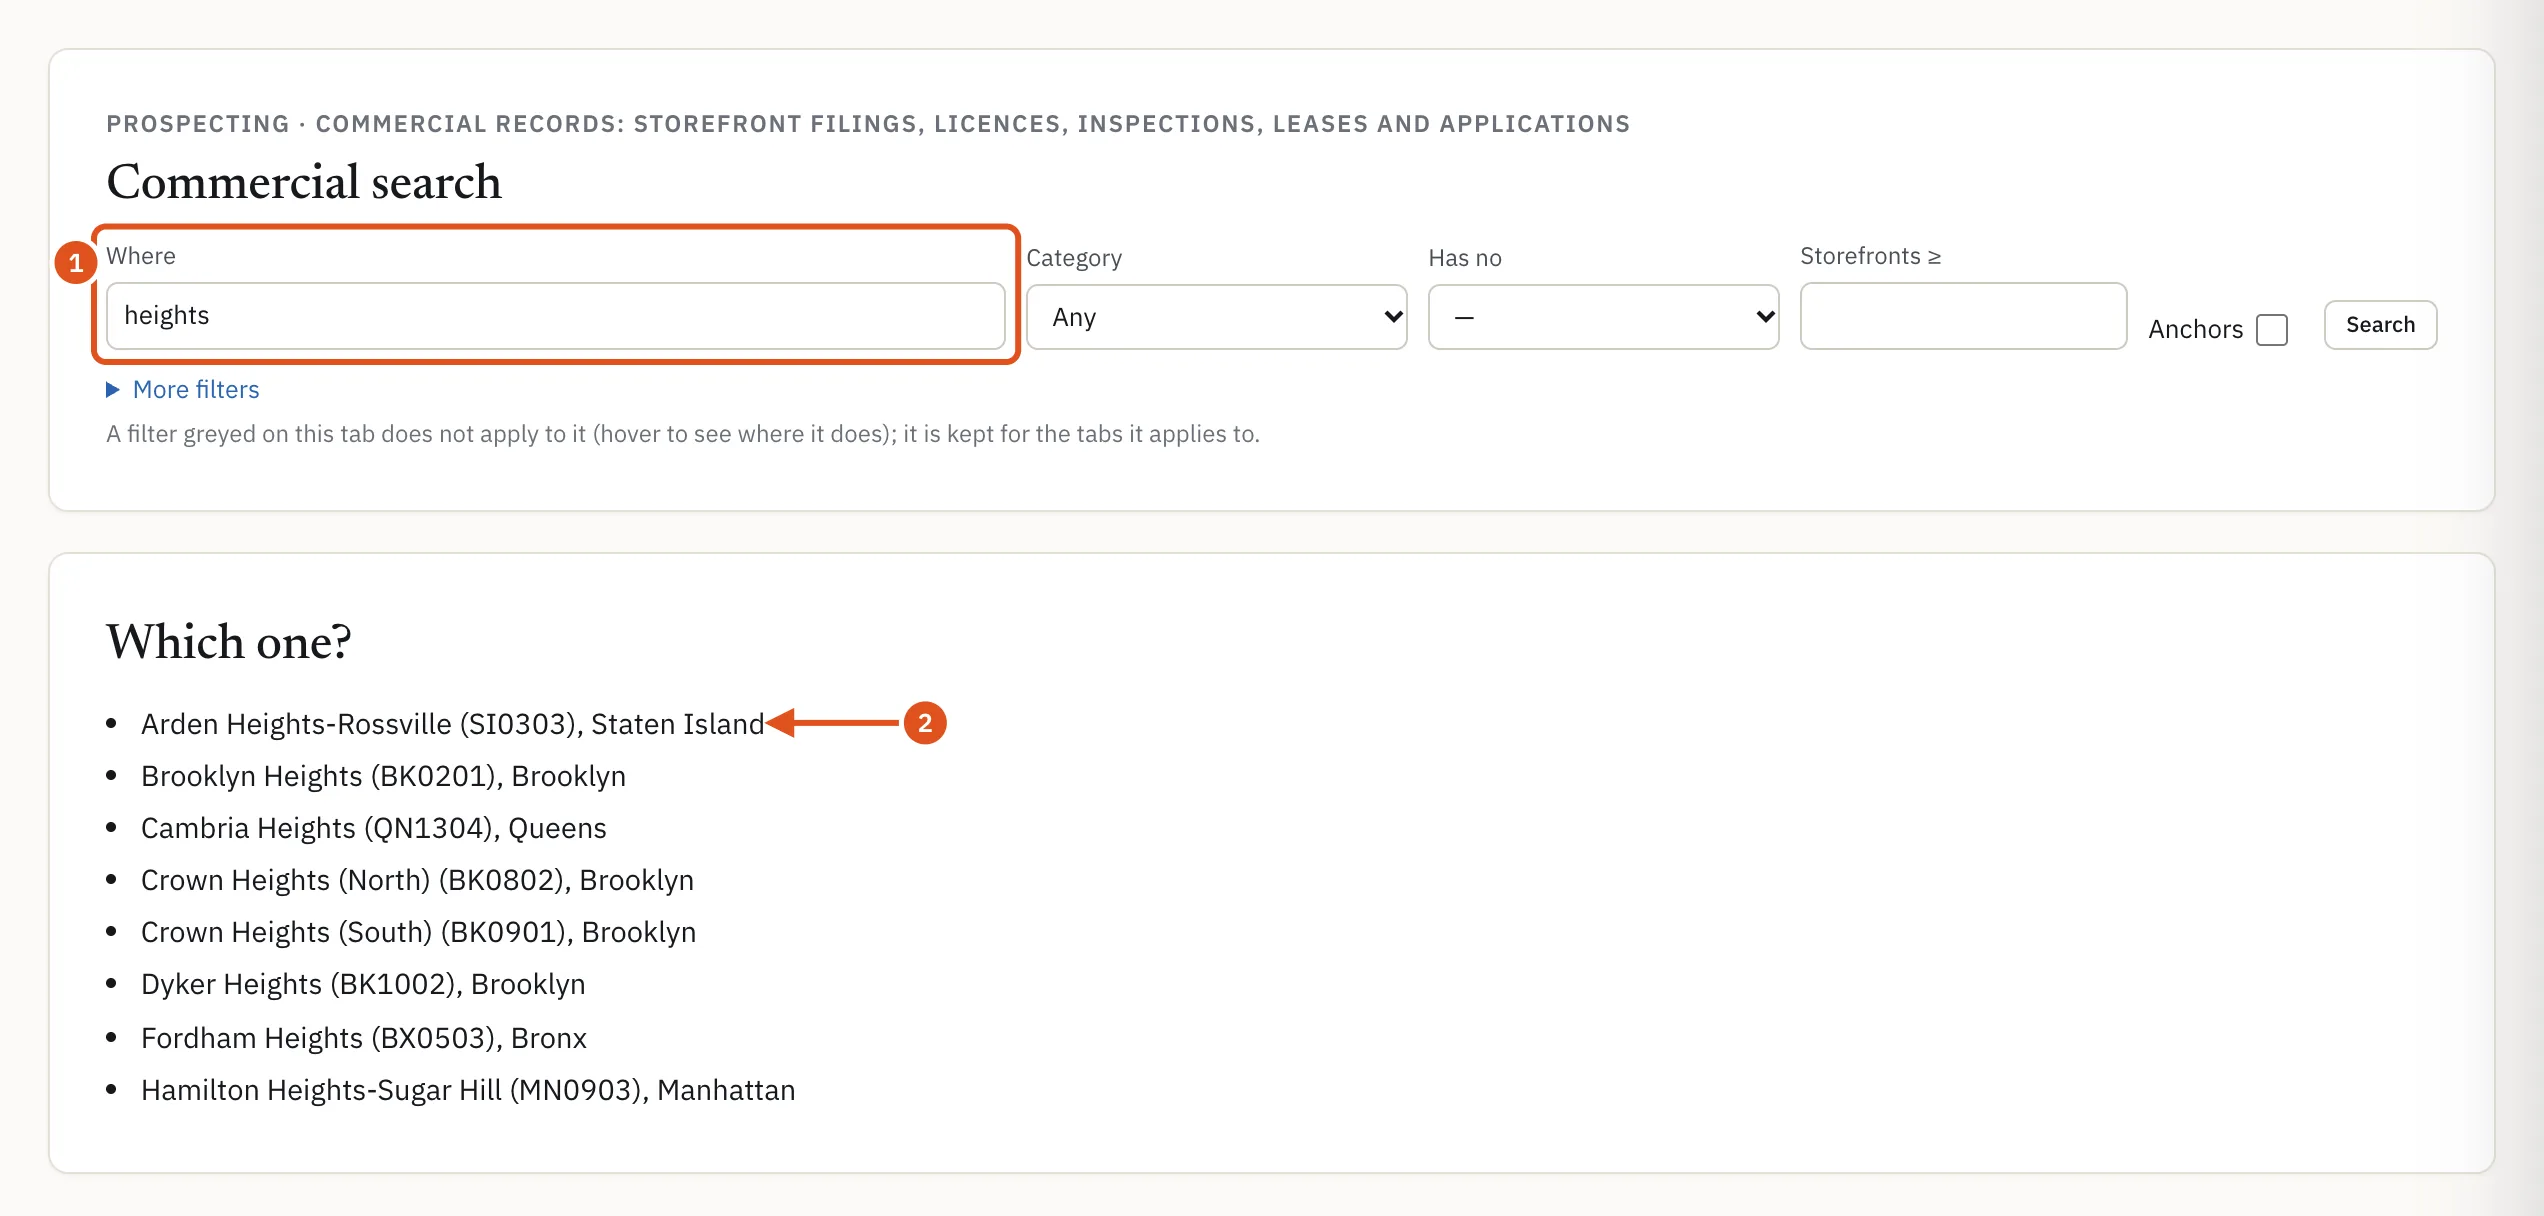Choose Crown Heights (South) (BK0901), Brooklyn
This screenshot has height=1216, width=2544.
tap(418, 932)
